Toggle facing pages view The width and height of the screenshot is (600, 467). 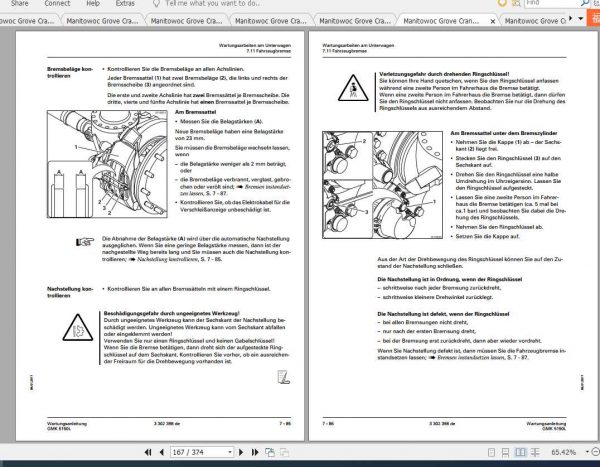520,452
